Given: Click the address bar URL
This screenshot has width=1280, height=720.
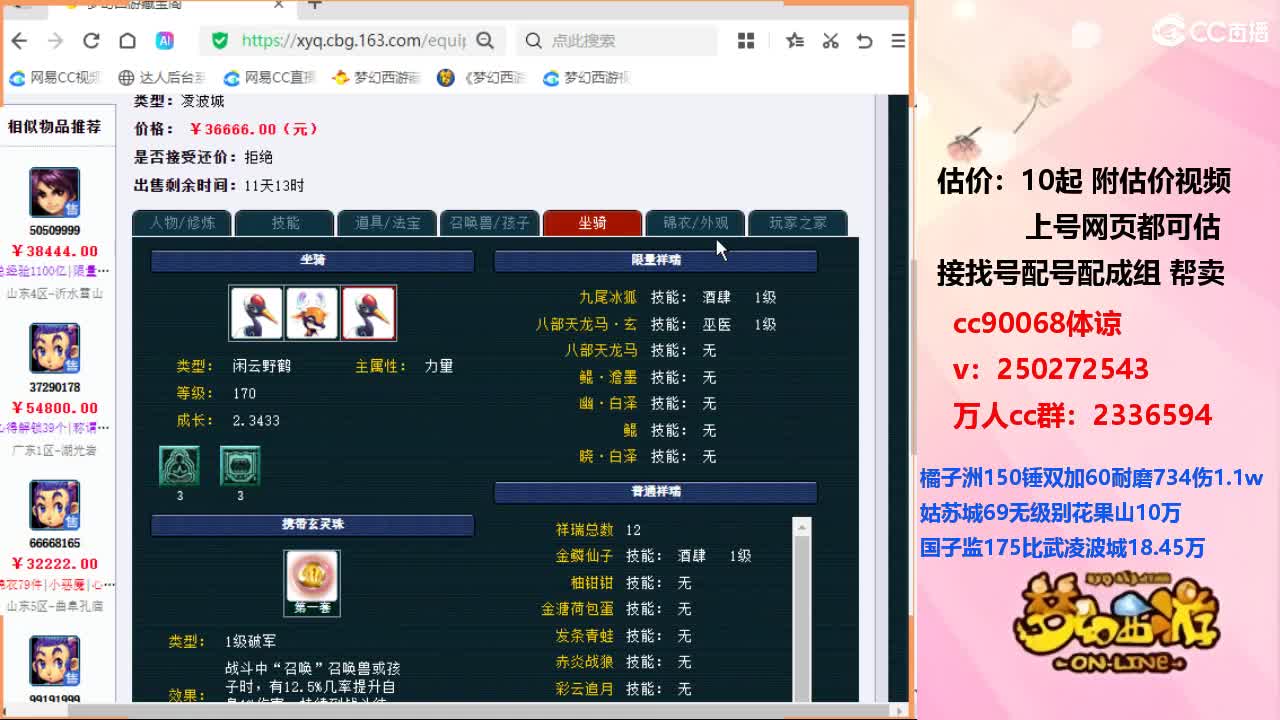Looking at the screenshot, I should [x=354, y=41].
